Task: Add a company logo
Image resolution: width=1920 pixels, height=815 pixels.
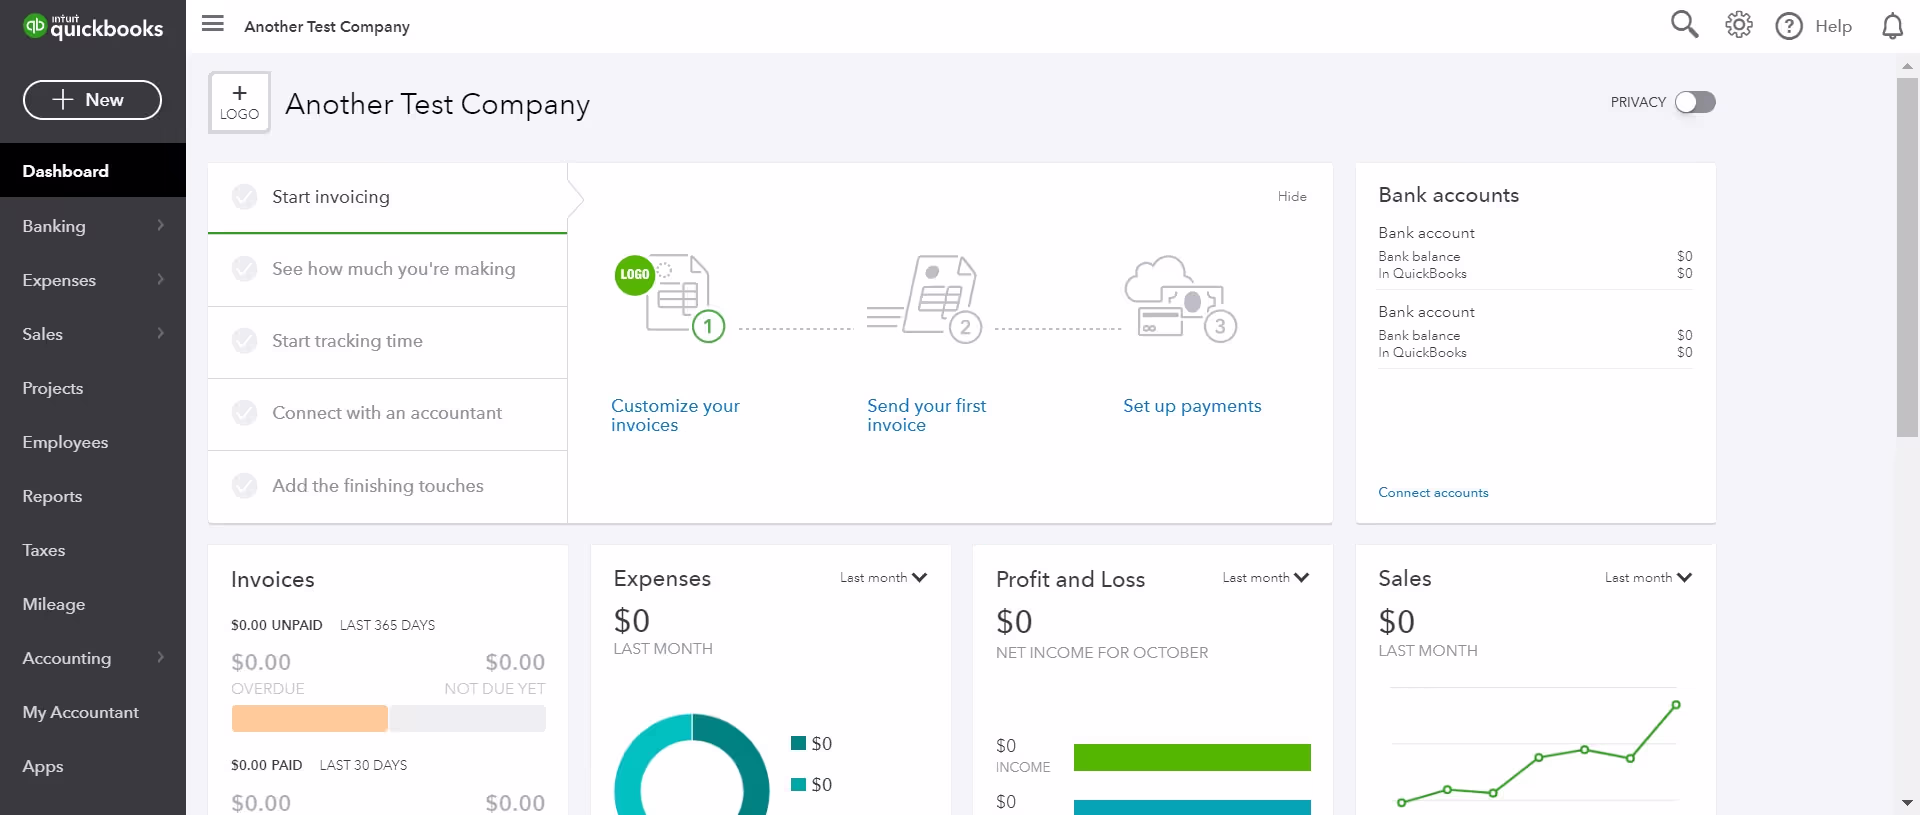Action: click(x=239, y=103)
